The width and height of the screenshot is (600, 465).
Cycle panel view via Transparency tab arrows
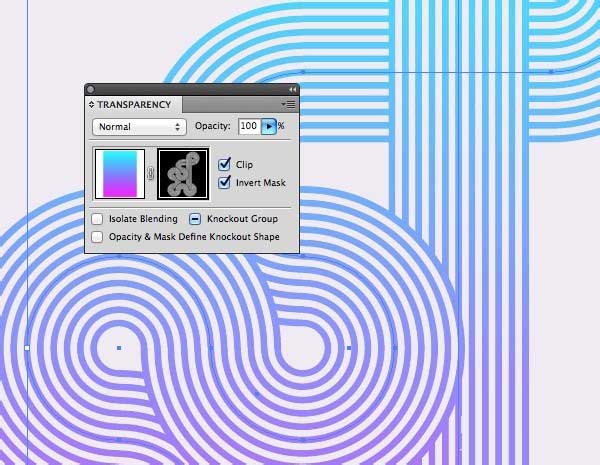[91, 104]
